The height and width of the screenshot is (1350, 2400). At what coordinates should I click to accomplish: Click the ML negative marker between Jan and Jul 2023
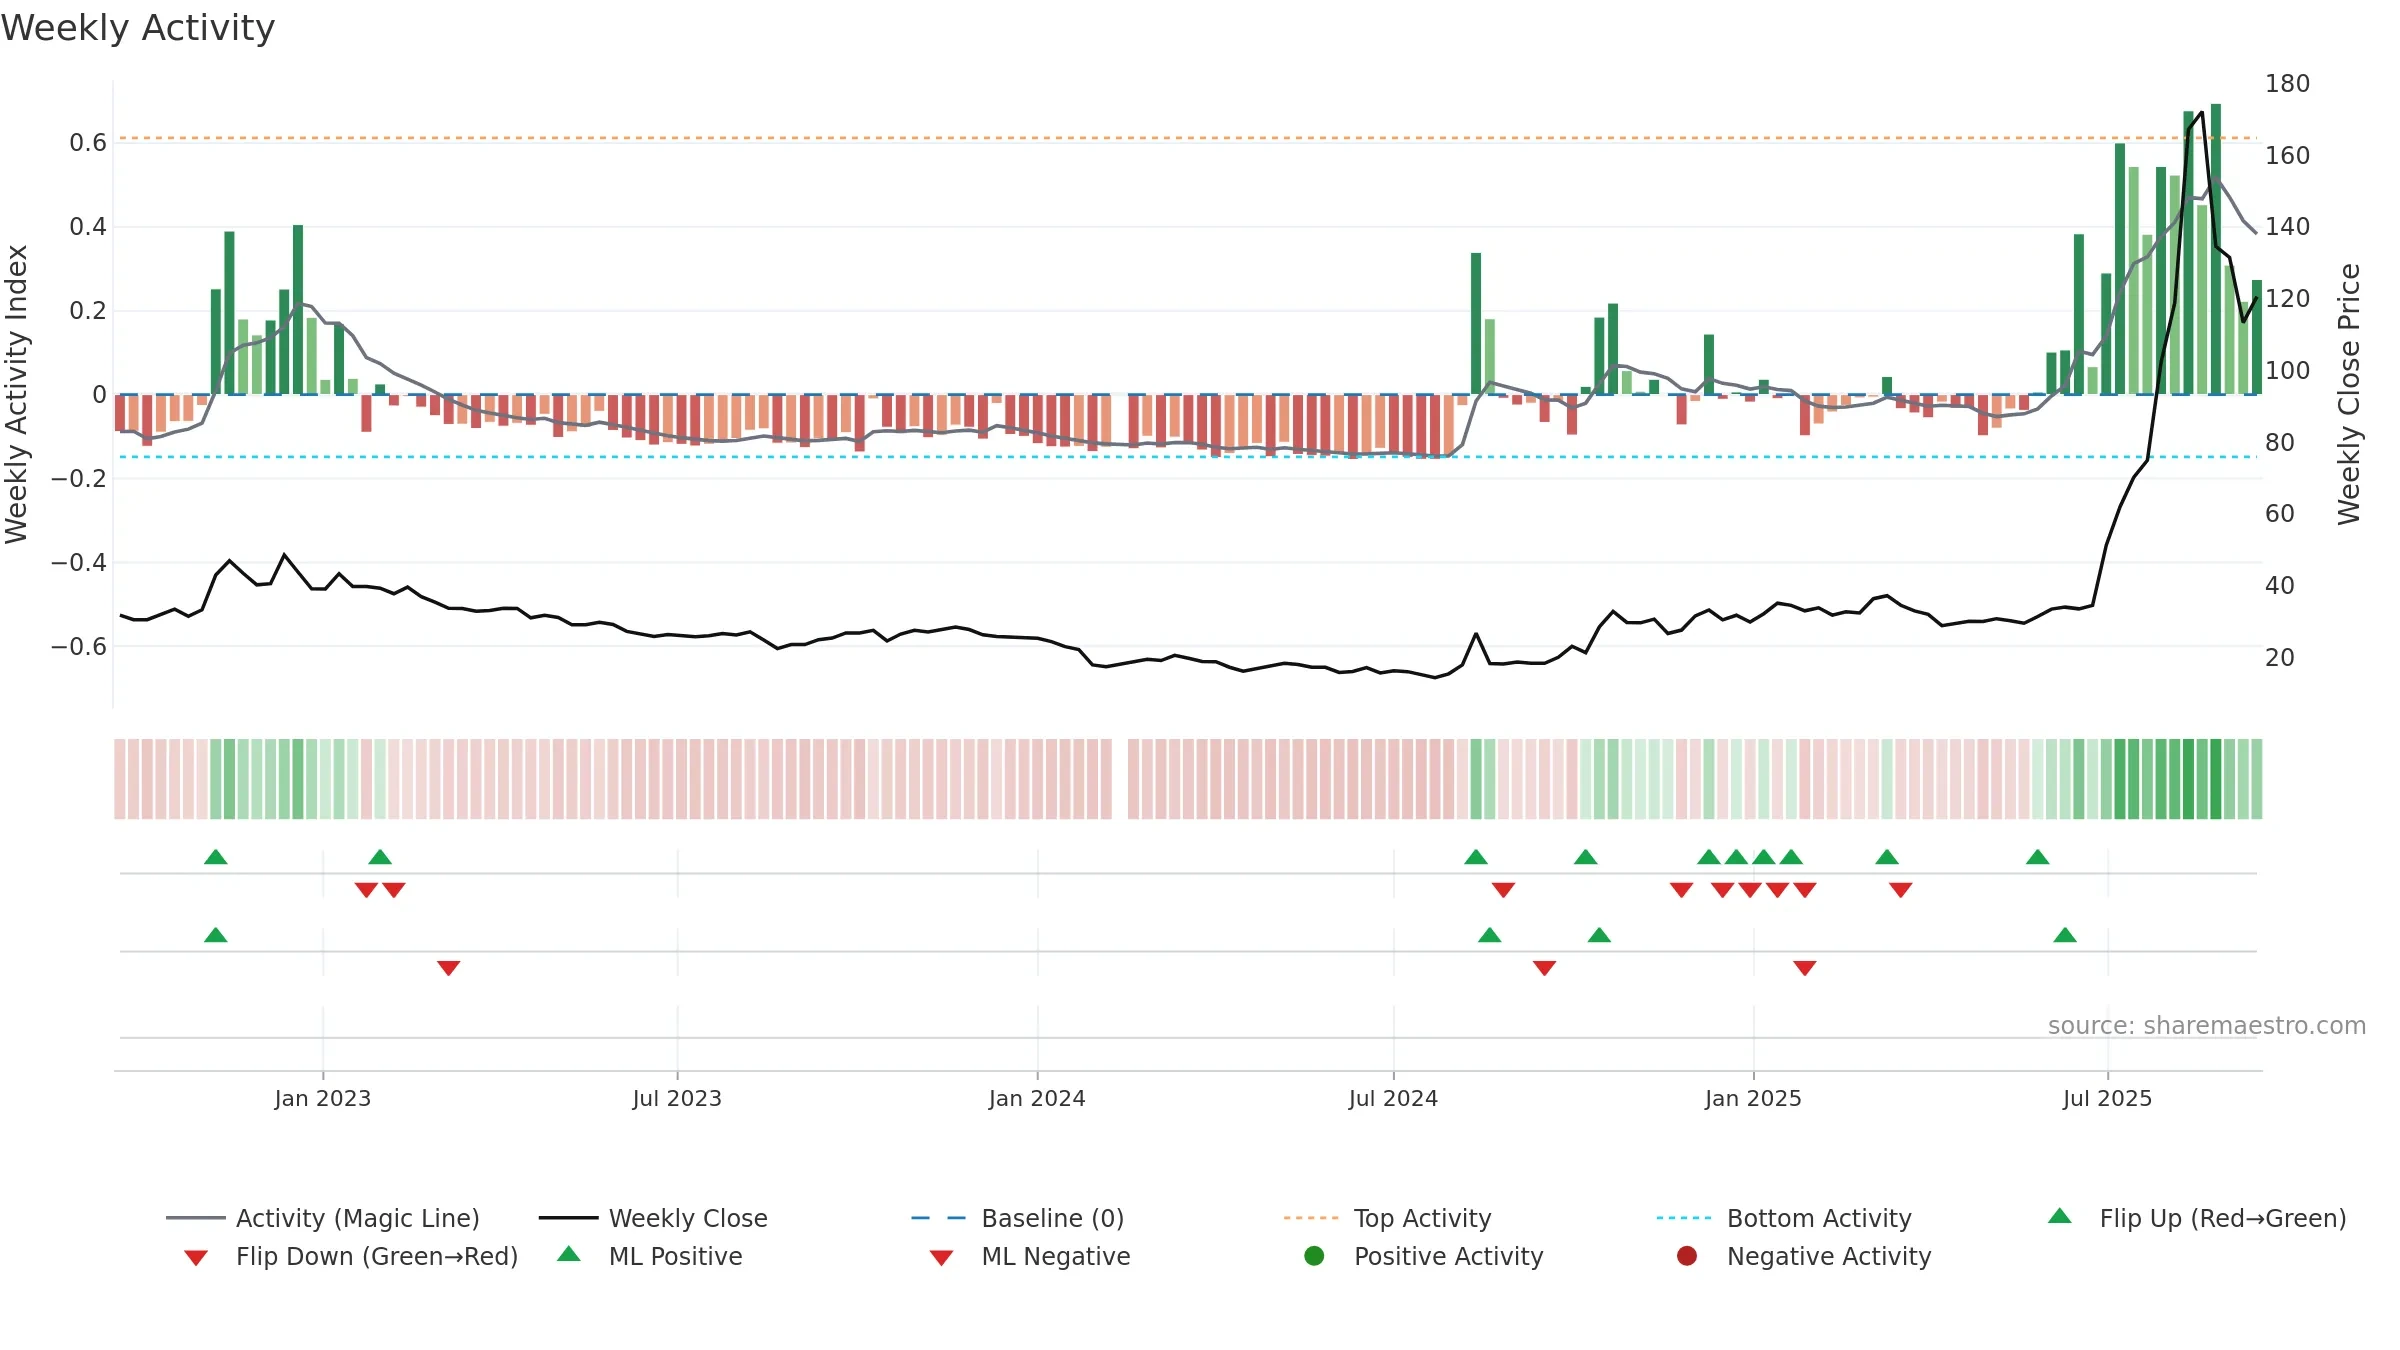pos(449,968)
